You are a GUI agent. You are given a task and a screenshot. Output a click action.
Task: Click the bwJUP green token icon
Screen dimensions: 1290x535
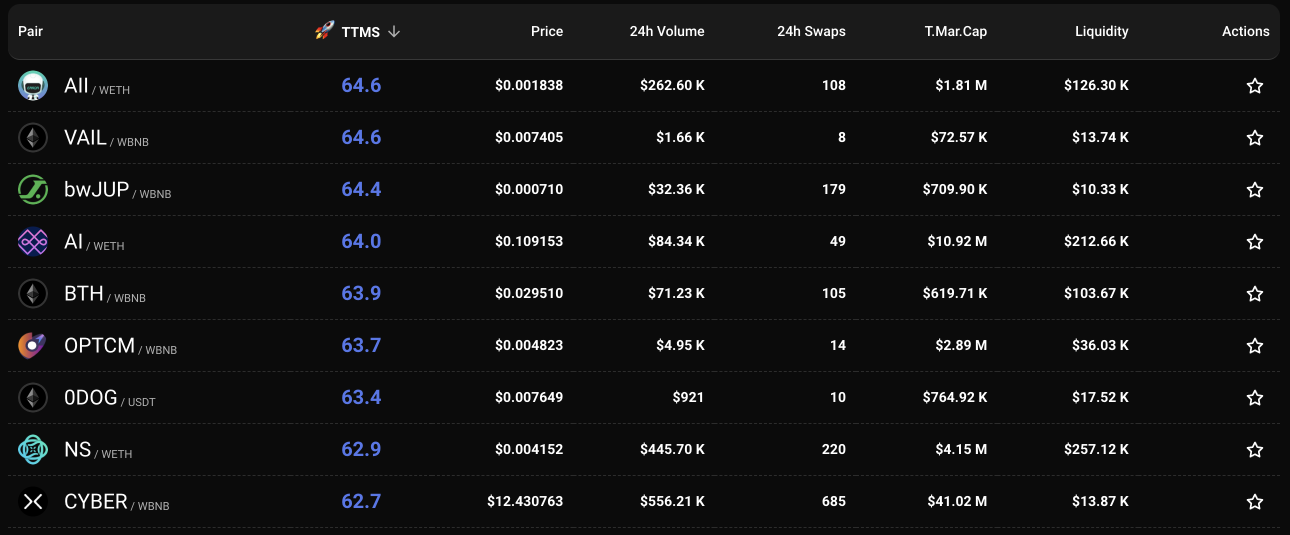[x=33, y=190]
